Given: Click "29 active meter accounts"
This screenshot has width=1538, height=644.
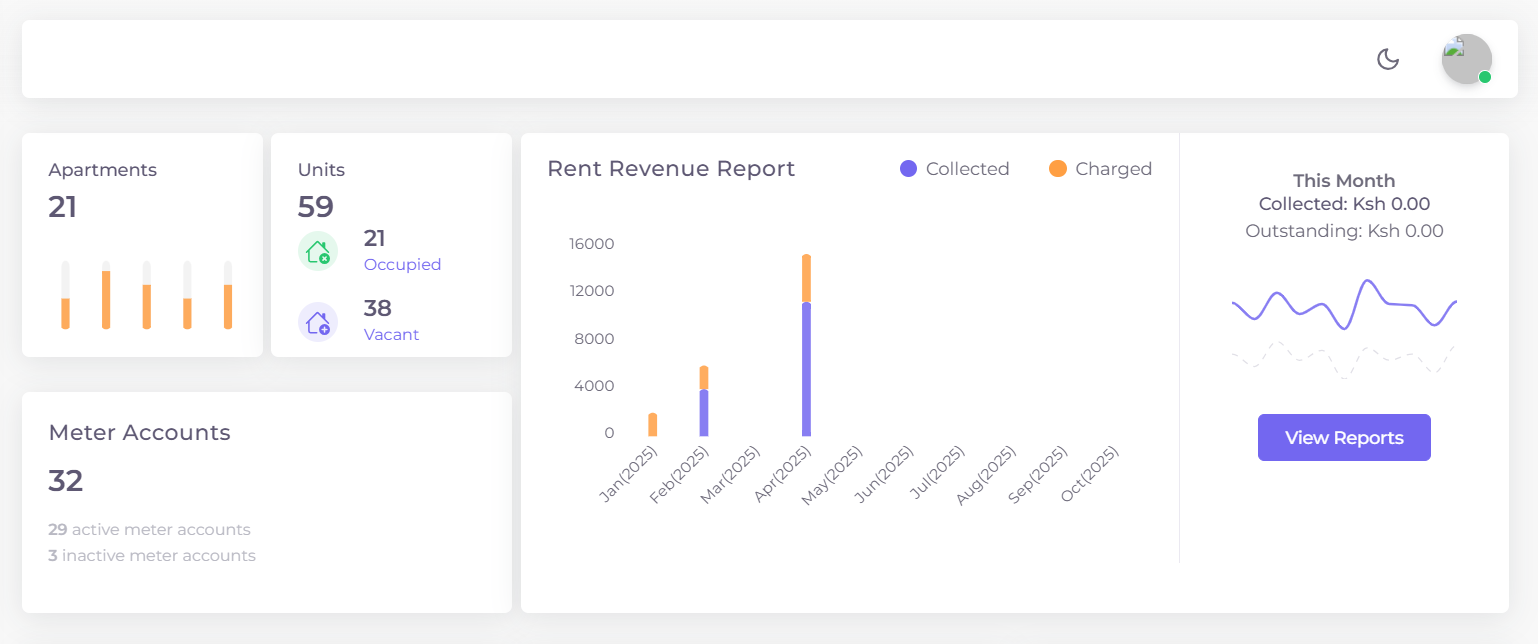Looking at the screenshot, I should click(x=149, y=529).
